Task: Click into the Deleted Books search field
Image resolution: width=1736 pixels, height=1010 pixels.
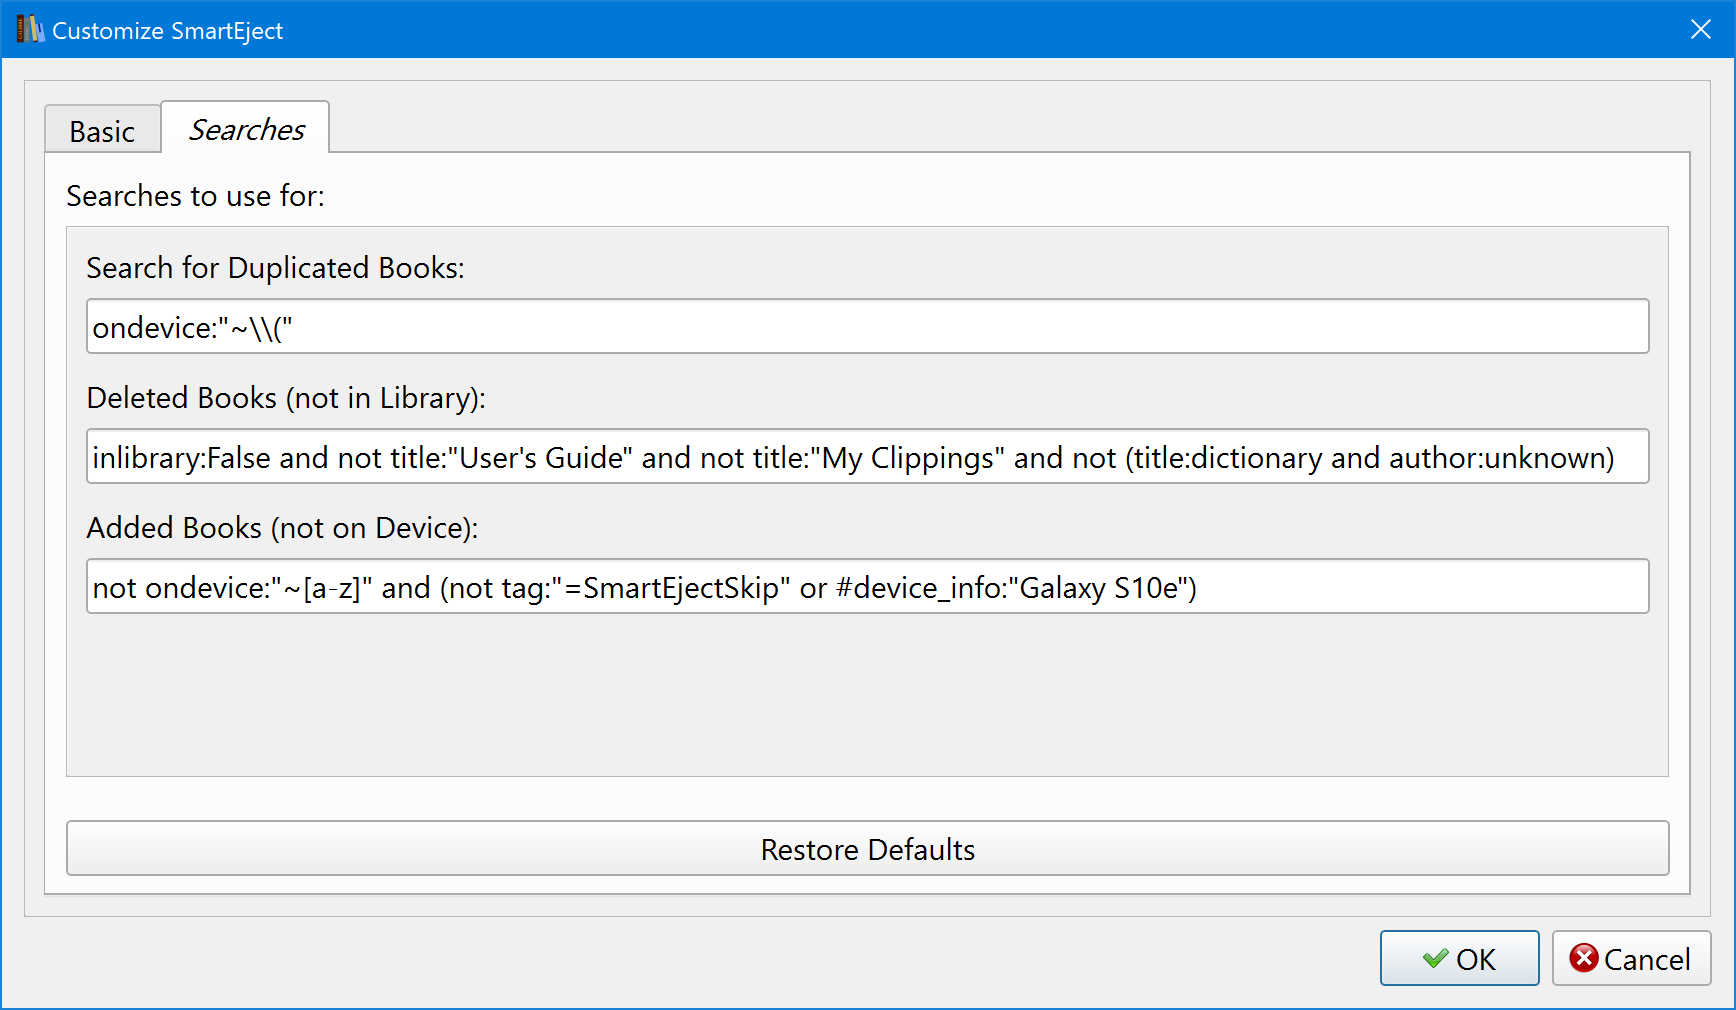Action: point(866,457)
